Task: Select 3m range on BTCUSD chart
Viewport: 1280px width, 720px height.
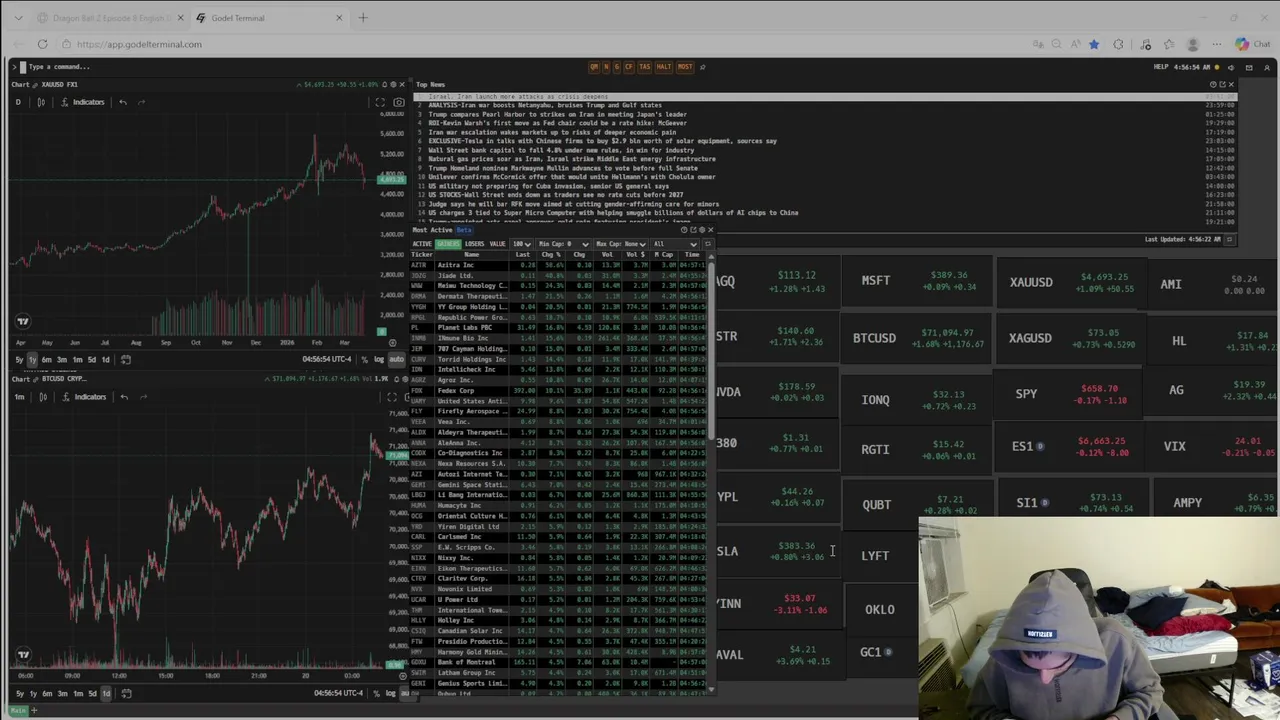Action: click(62, 694)
